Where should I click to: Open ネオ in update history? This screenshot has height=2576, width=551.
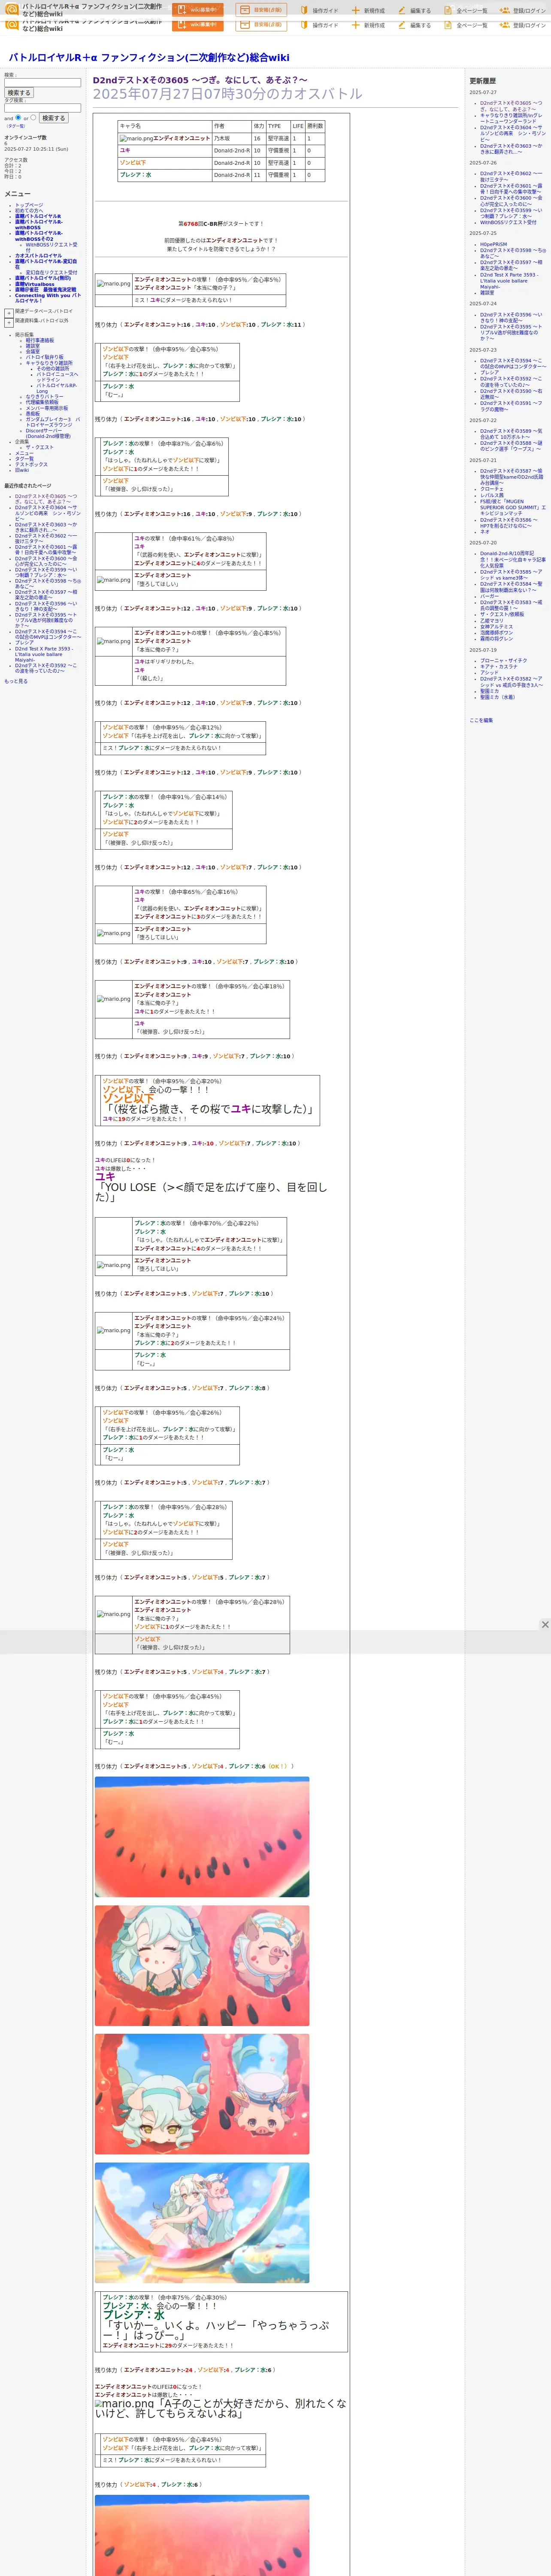[484, 532]
